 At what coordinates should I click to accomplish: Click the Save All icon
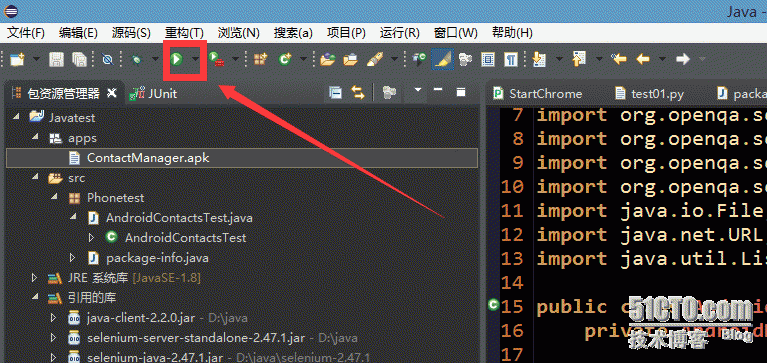click(x=79, y=59)
